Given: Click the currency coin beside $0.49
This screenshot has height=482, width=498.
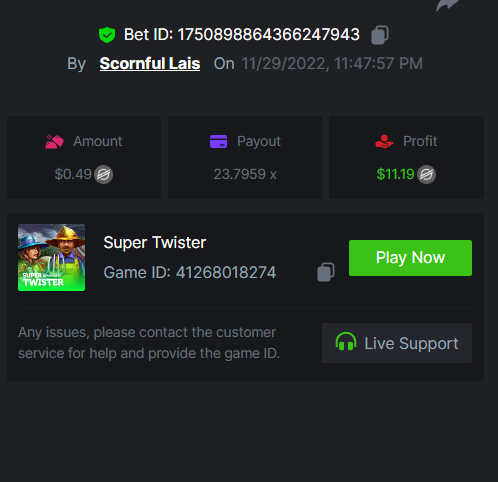Looking at the screenshot, I should tap(103, 174).
